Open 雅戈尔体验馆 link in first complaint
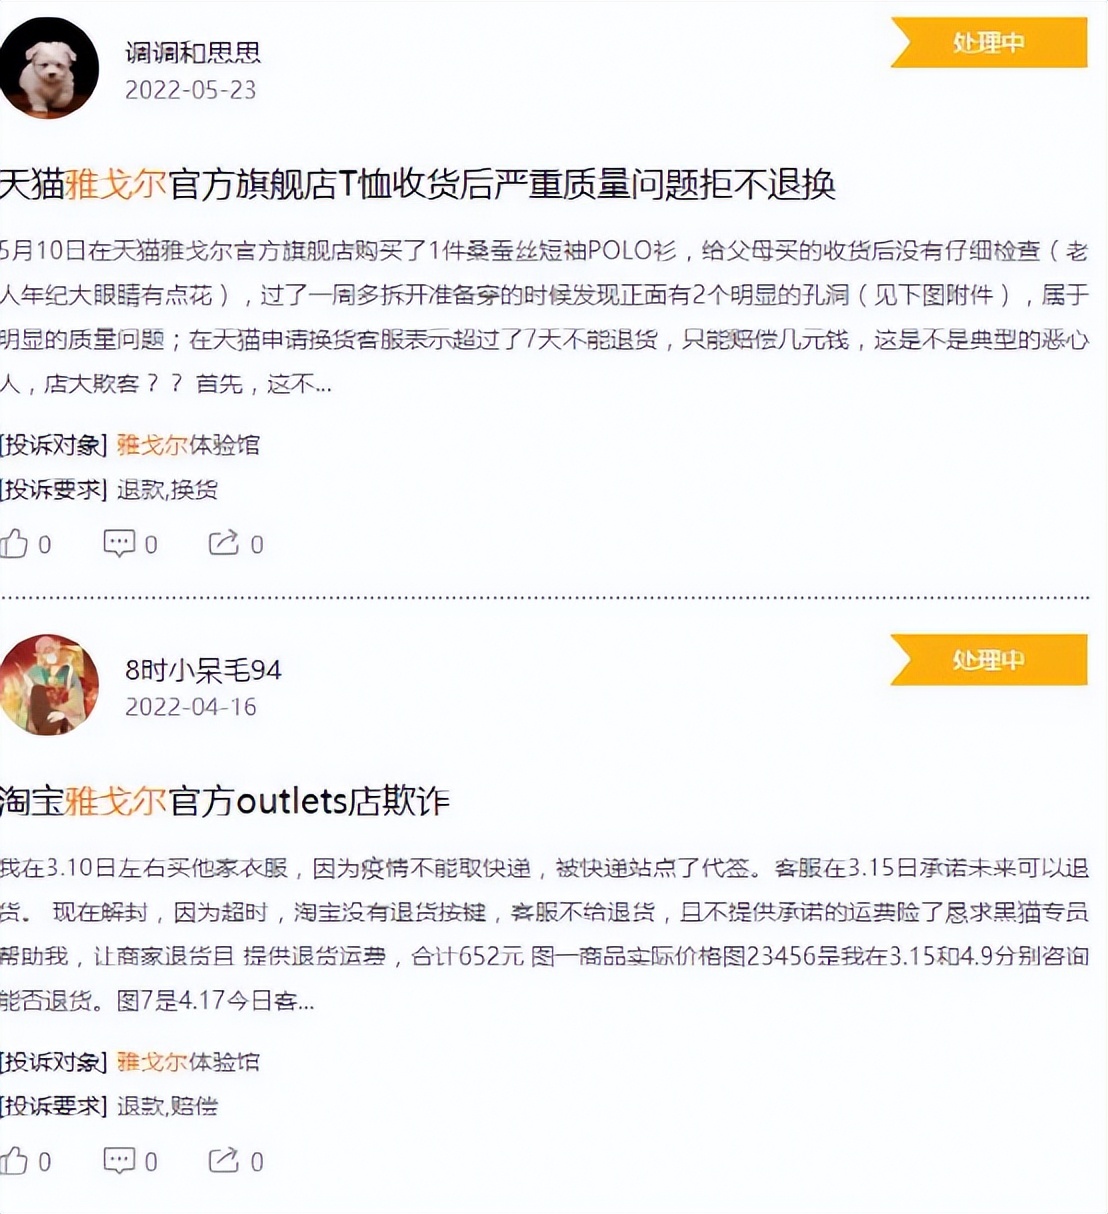Viewport: 1108px width, 1214px height. click(x=188, y=444)
